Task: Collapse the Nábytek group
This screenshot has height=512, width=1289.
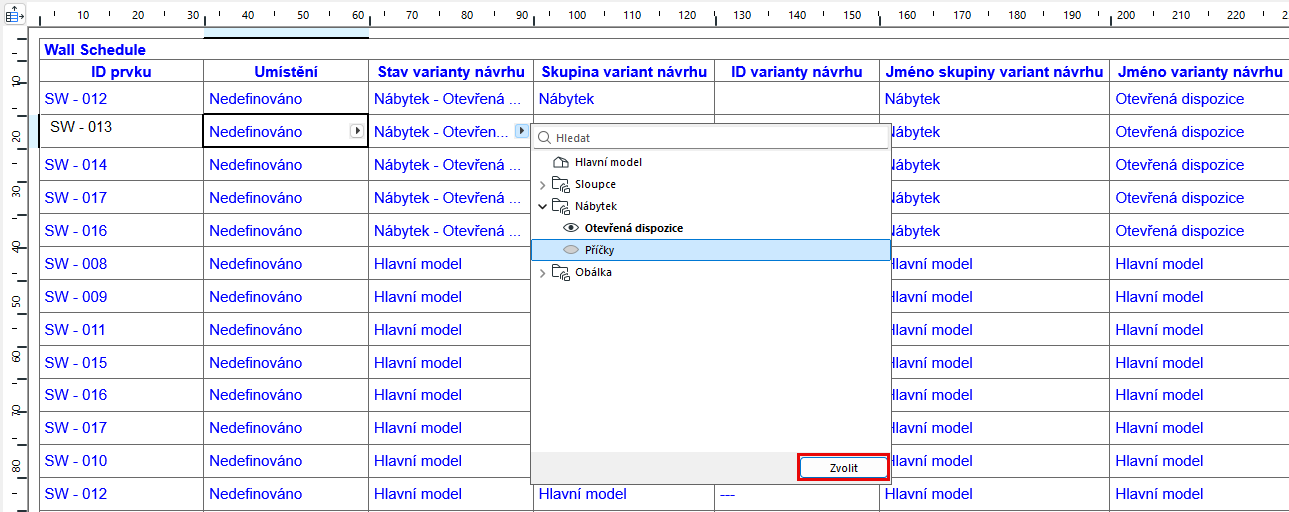Action: (x=543, y=206)
